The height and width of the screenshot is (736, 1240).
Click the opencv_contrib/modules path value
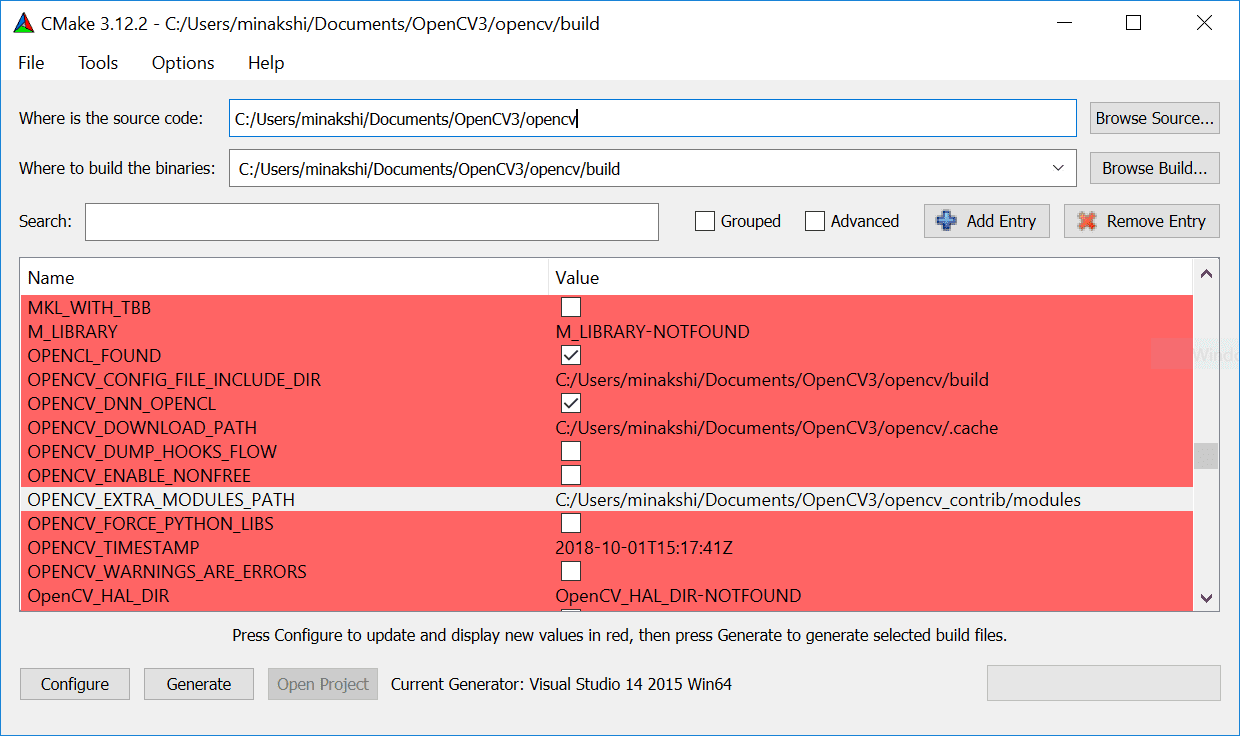tap(818, 499)
